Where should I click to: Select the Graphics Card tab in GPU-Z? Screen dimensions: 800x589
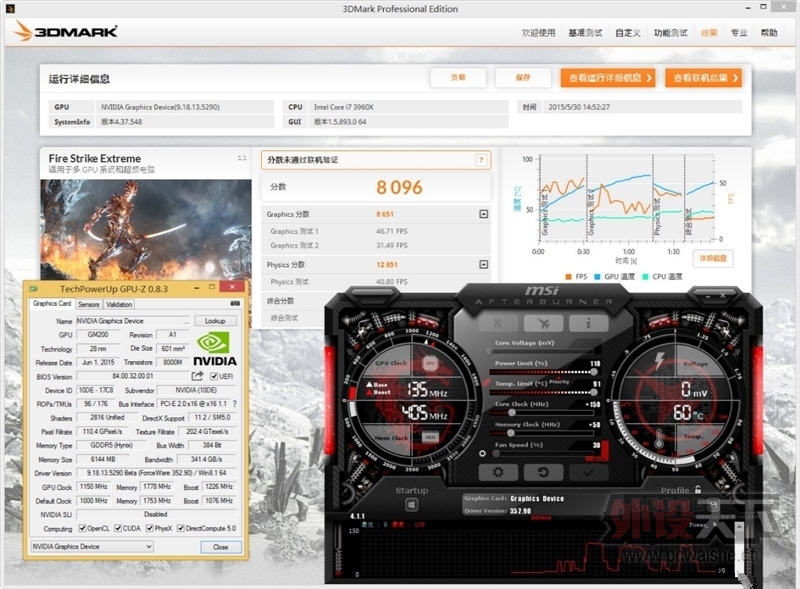coord(52,304)
